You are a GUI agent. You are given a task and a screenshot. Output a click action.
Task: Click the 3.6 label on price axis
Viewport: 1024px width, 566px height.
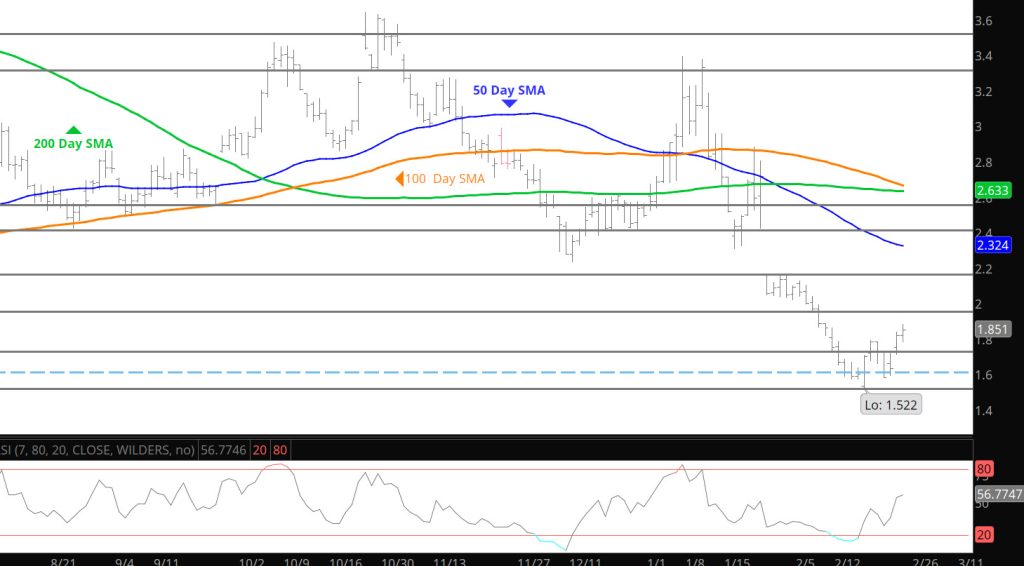coord(983,21)
